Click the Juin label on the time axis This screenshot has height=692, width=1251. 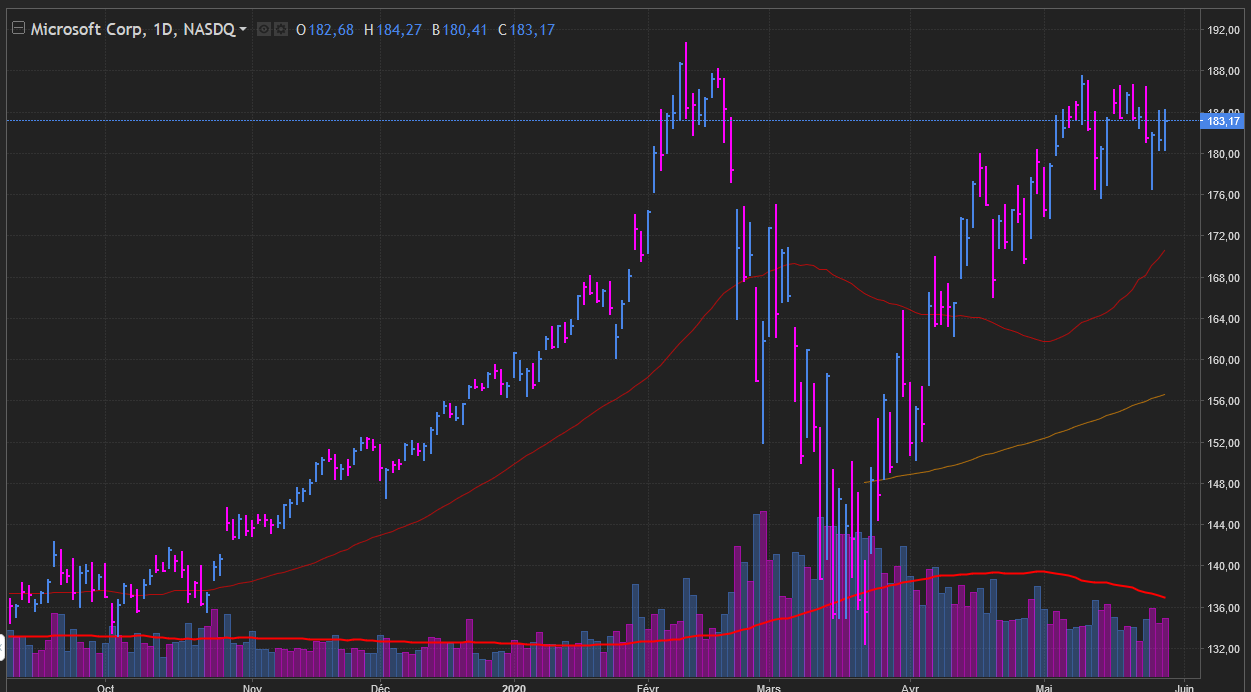click(1183, 688)
